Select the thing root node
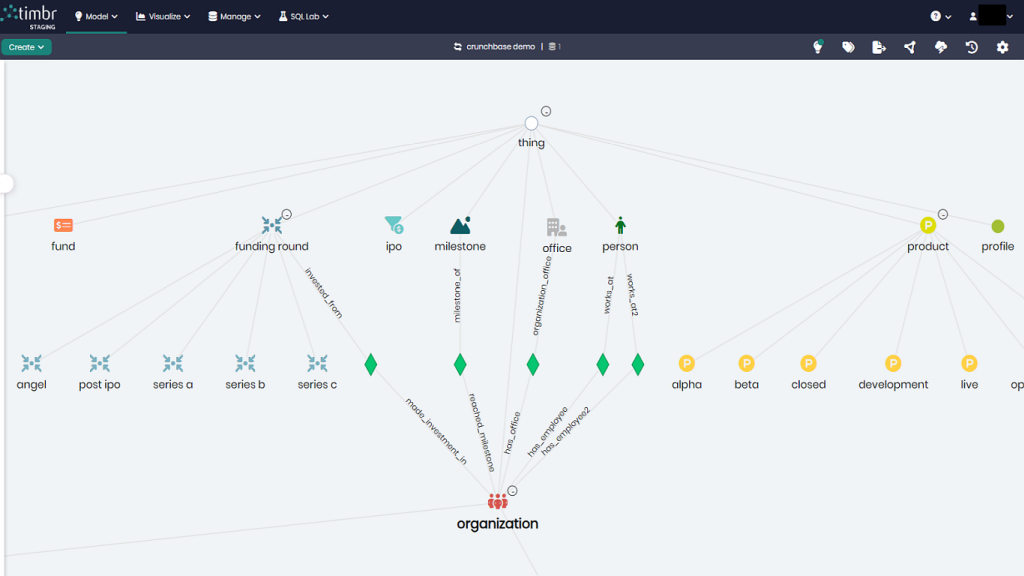The image size is (1024, 576). click(x=532, y=123)
